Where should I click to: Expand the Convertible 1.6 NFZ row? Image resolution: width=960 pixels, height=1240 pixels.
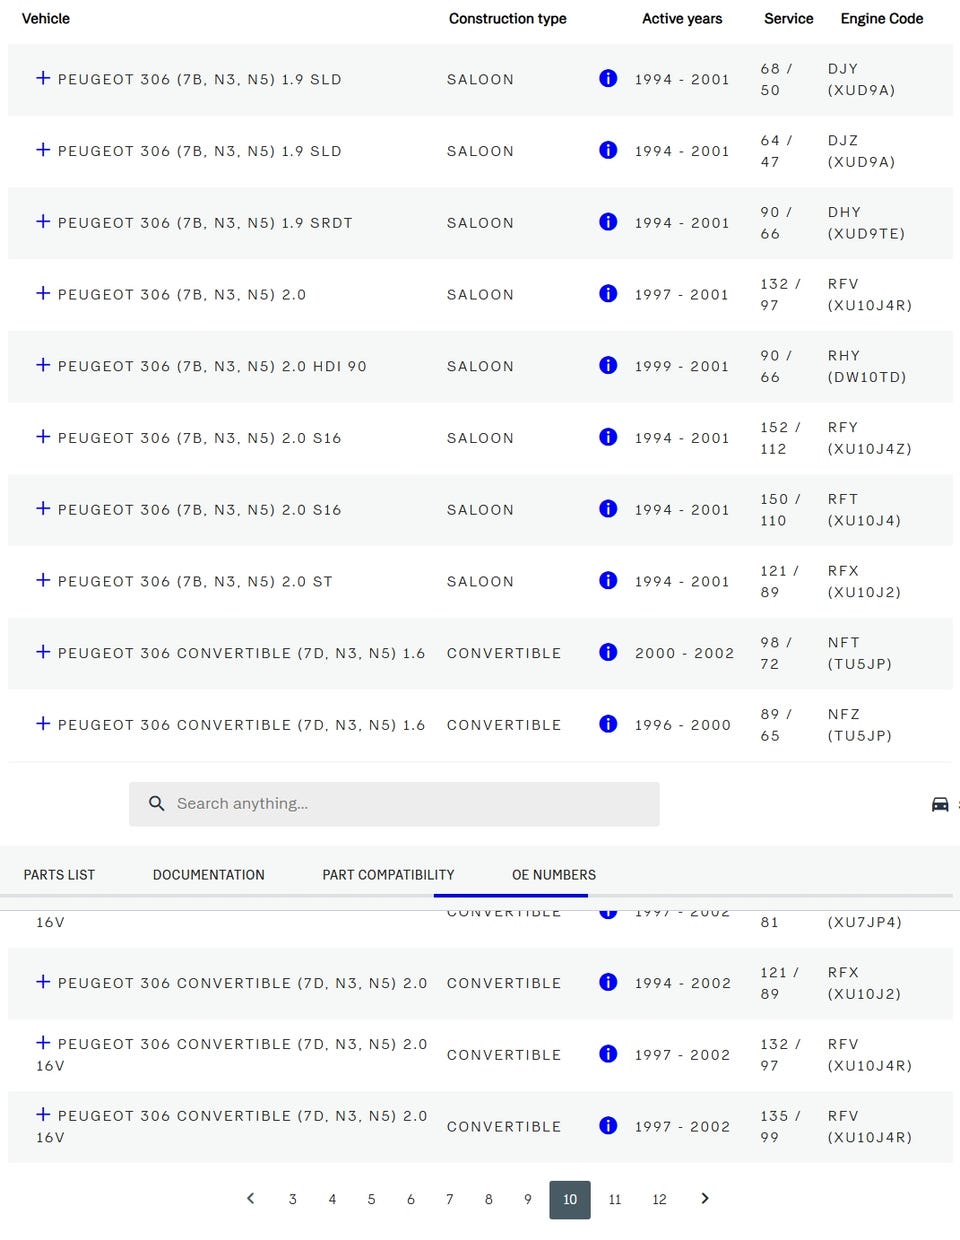[x=43, y=724]
